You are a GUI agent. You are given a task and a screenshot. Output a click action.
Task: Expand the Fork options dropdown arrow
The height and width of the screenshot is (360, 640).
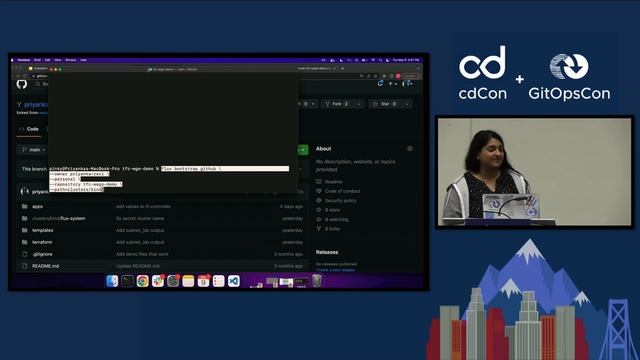pyautogui.click(x=359, y=104)
